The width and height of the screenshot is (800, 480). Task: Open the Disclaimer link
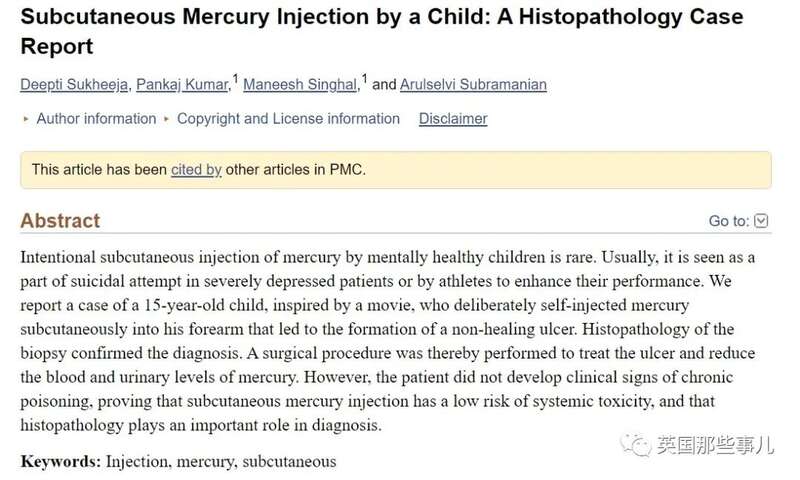453,119
